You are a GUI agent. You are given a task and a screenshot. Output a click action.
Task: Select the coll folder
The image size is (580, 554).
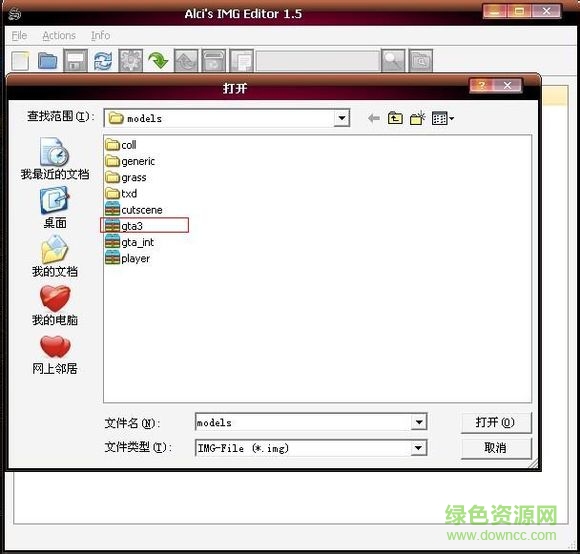click(x=121, y=145)
